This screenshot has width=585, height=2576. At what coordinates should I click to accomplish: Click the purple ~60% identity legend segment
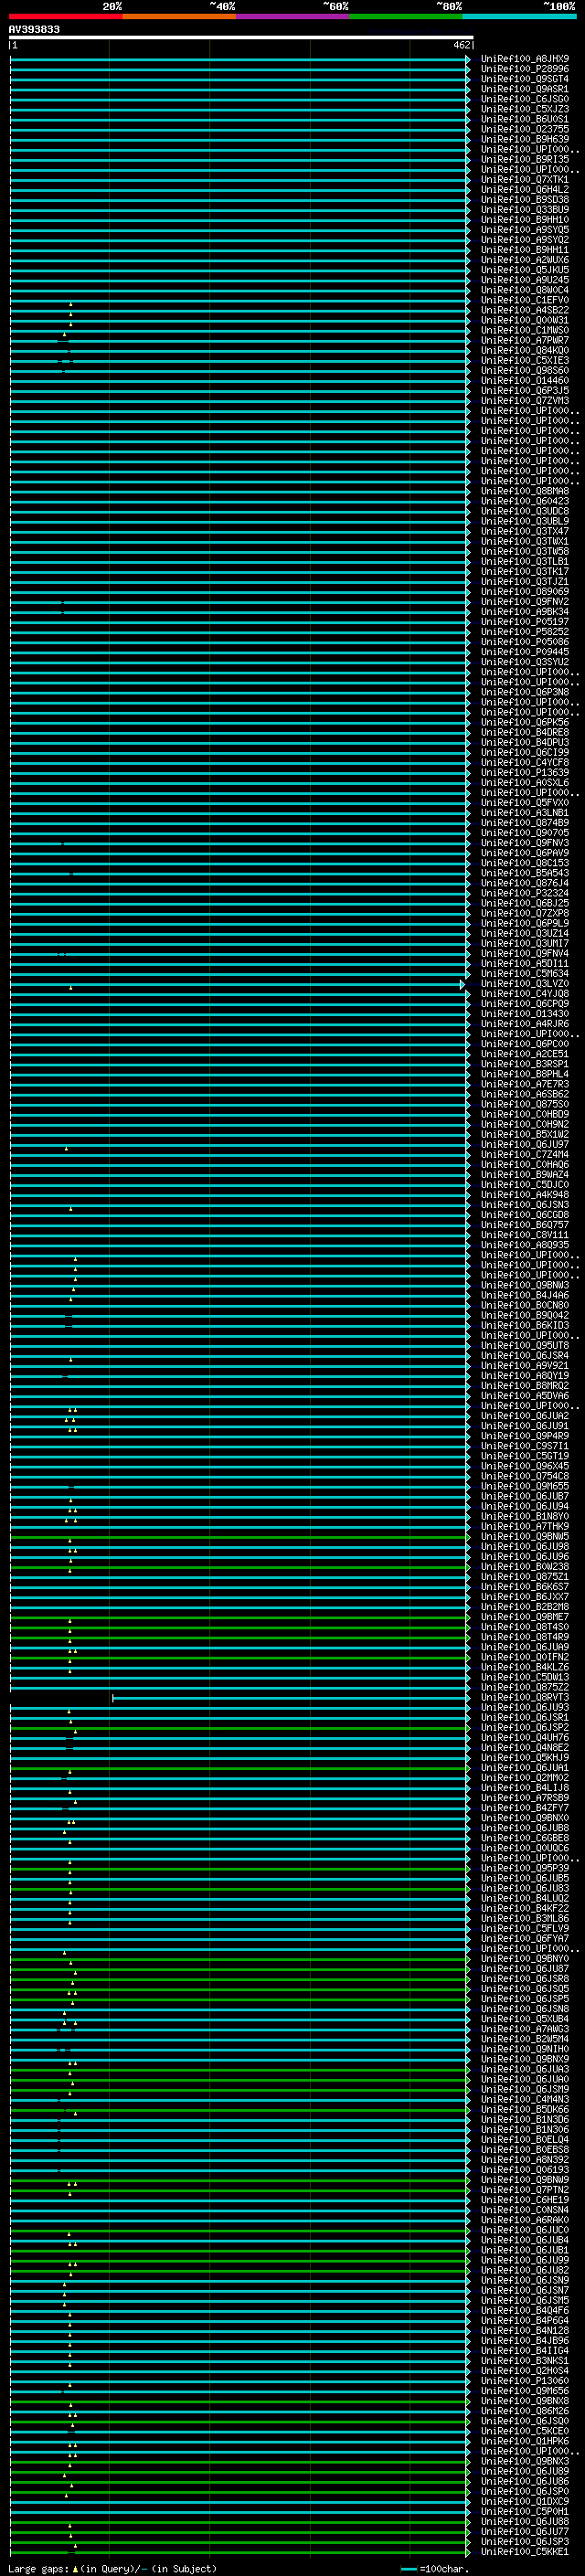coord(293,16)
